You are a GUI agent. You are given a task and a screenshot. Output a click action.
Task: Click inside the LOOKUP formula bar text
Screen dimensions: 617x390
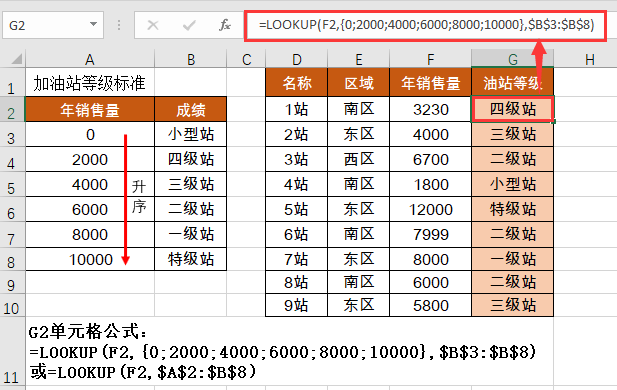click(426, 25)
